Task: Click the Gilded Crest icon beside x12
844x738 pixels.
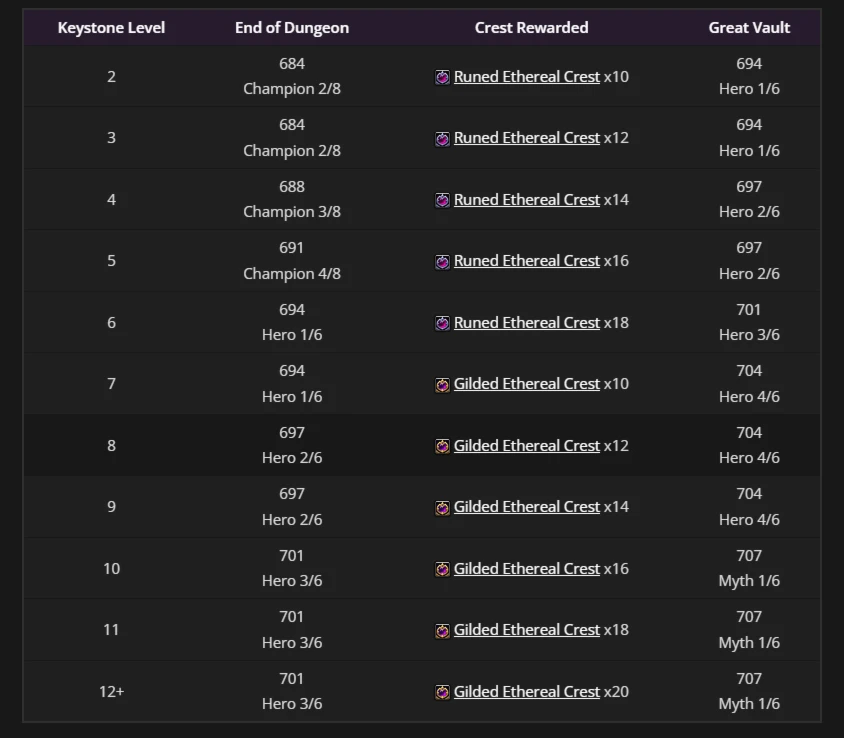Action: [442, 446]
